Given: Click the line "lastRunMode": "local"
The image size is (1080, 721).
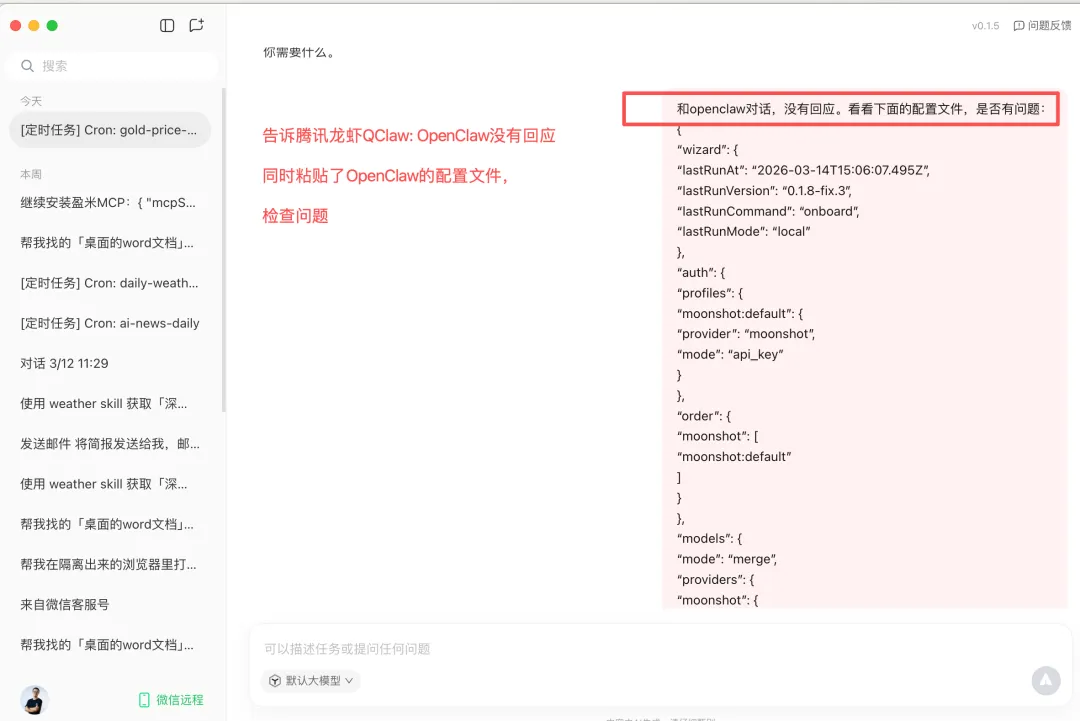Looking at the screenshot, I should (x=743, y=231).
